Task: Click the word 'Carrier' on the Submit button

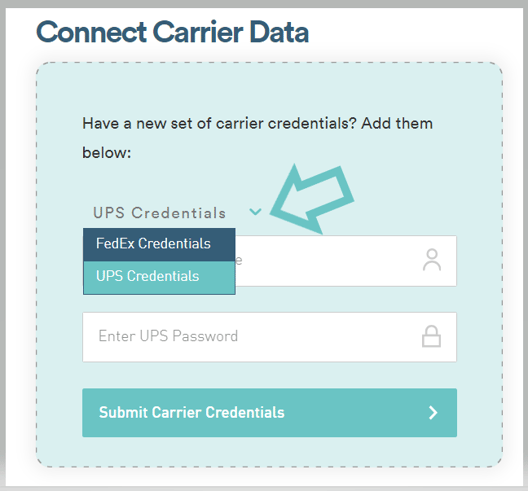Action: coord(177,413)
